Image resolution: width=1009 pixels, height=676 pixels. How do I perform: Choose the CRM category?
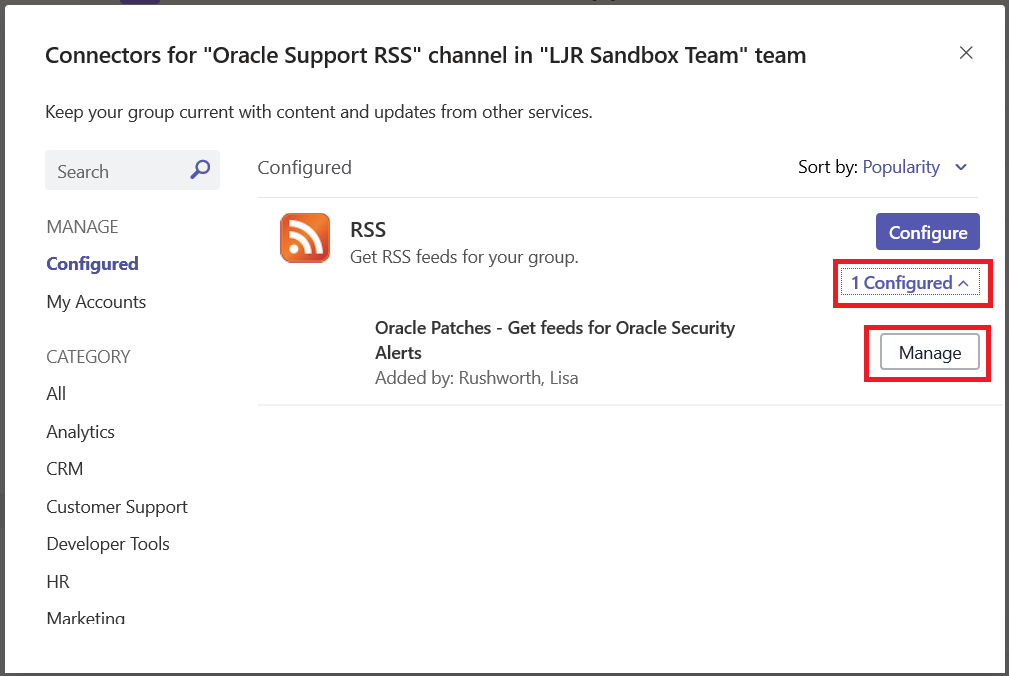click(64, 469)
